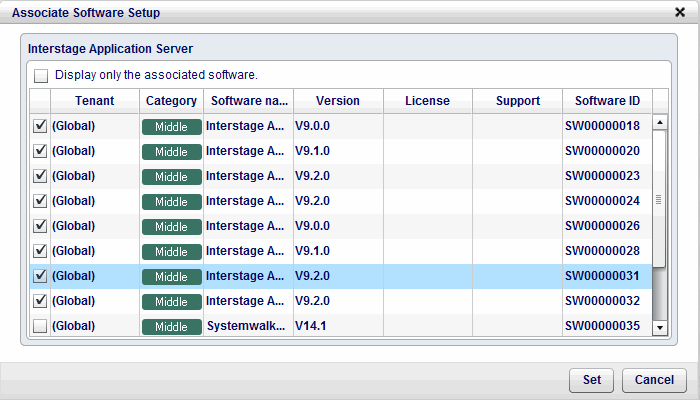Click (Global) tenant in SW00000018 row

tap(74, 126)
